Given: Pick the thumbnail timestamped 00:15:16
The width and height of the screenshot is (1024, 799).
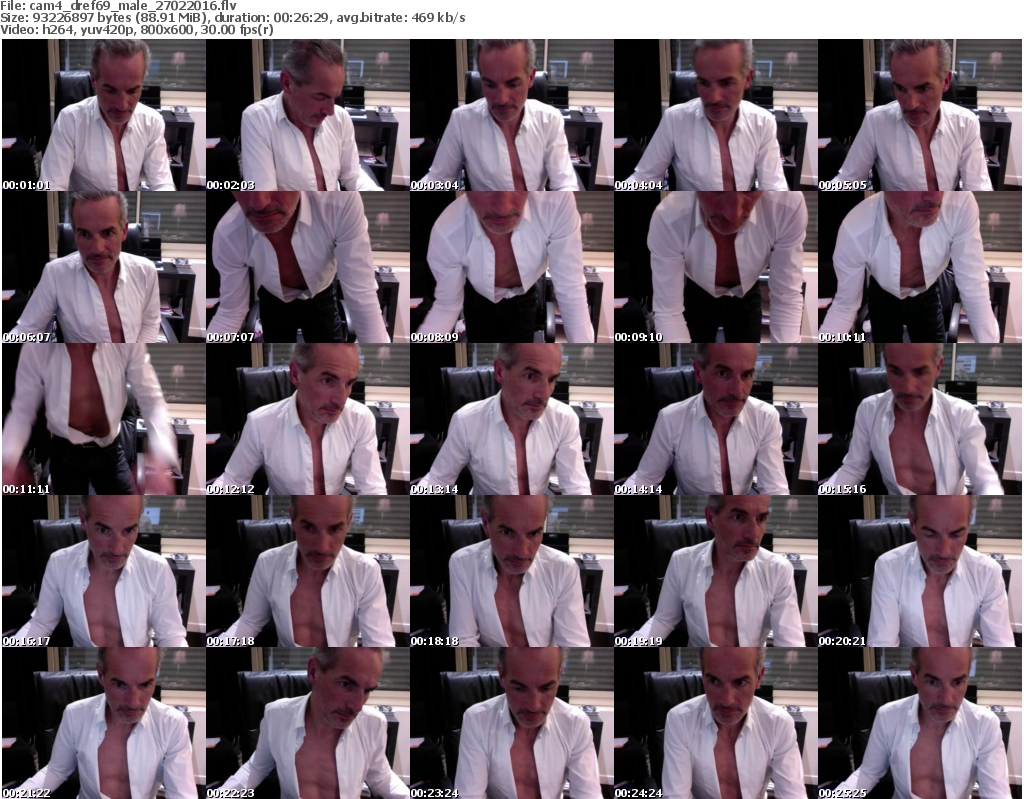Looking at the screenshot, I should pos(920,419).
